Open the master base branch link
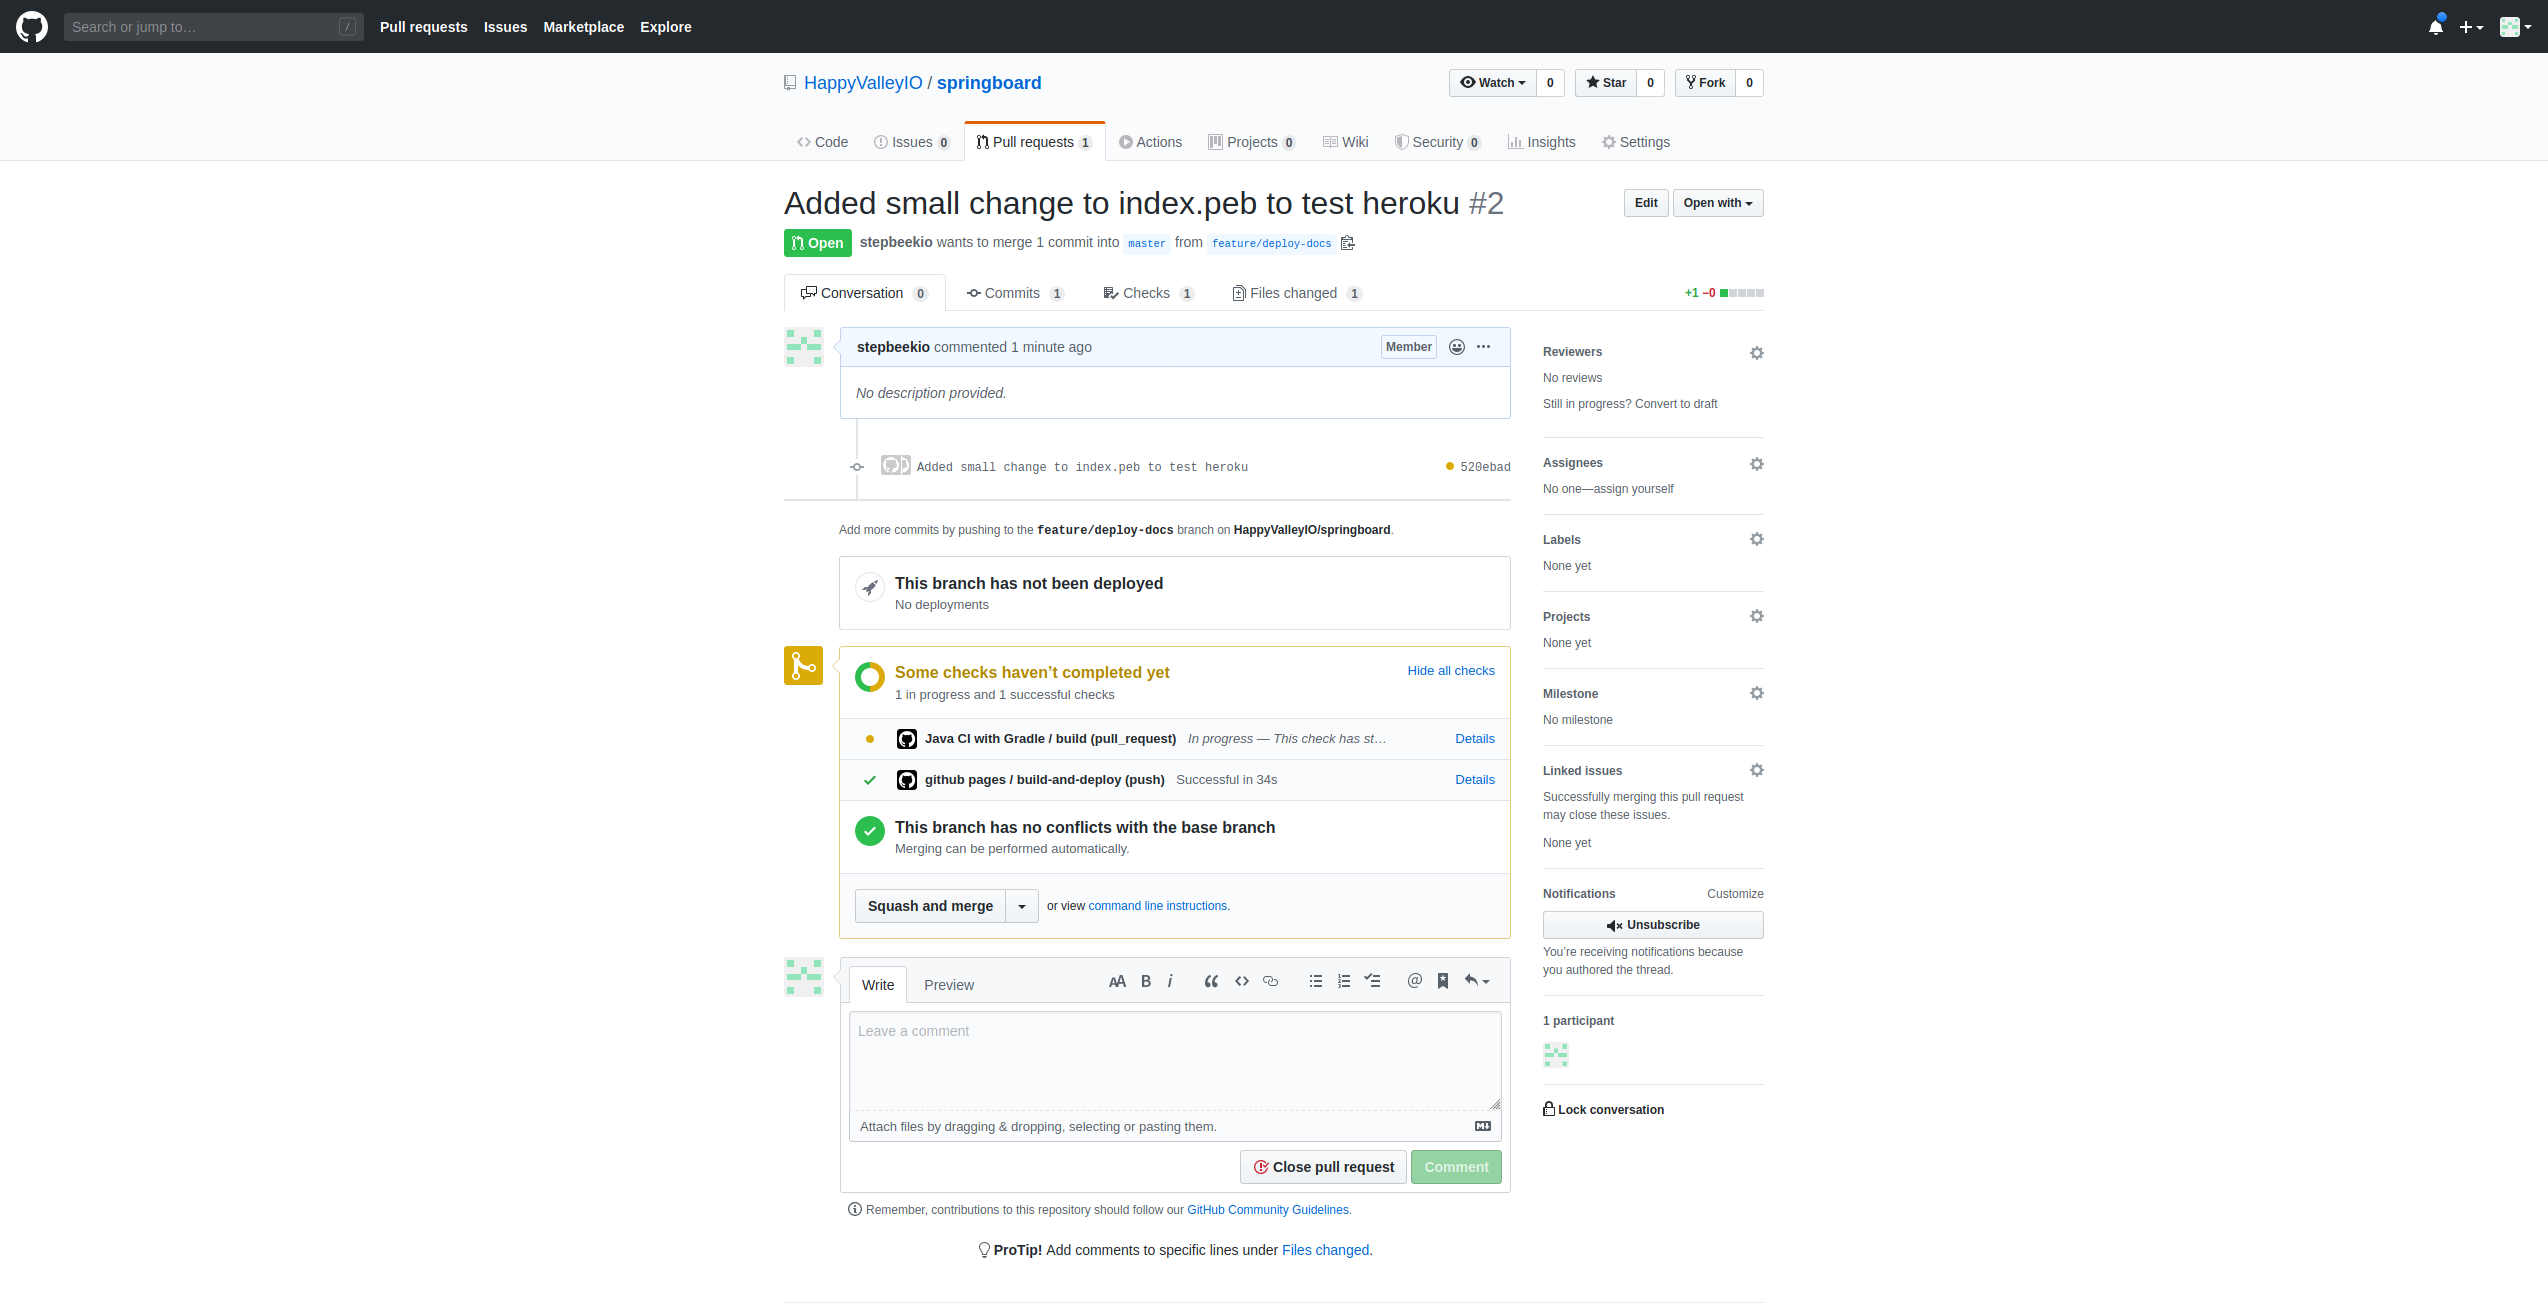This screenshot has width=2548, height=1313. 1146,243
